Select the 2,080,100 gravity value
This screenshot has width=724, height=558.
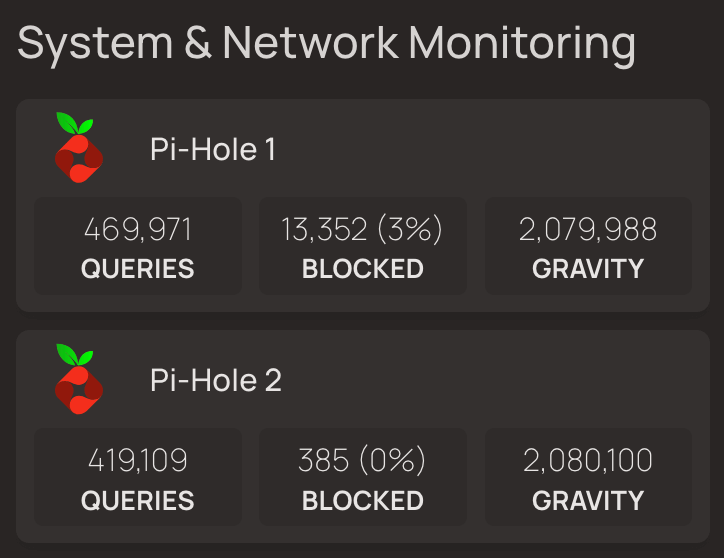[x=588, y=461]
